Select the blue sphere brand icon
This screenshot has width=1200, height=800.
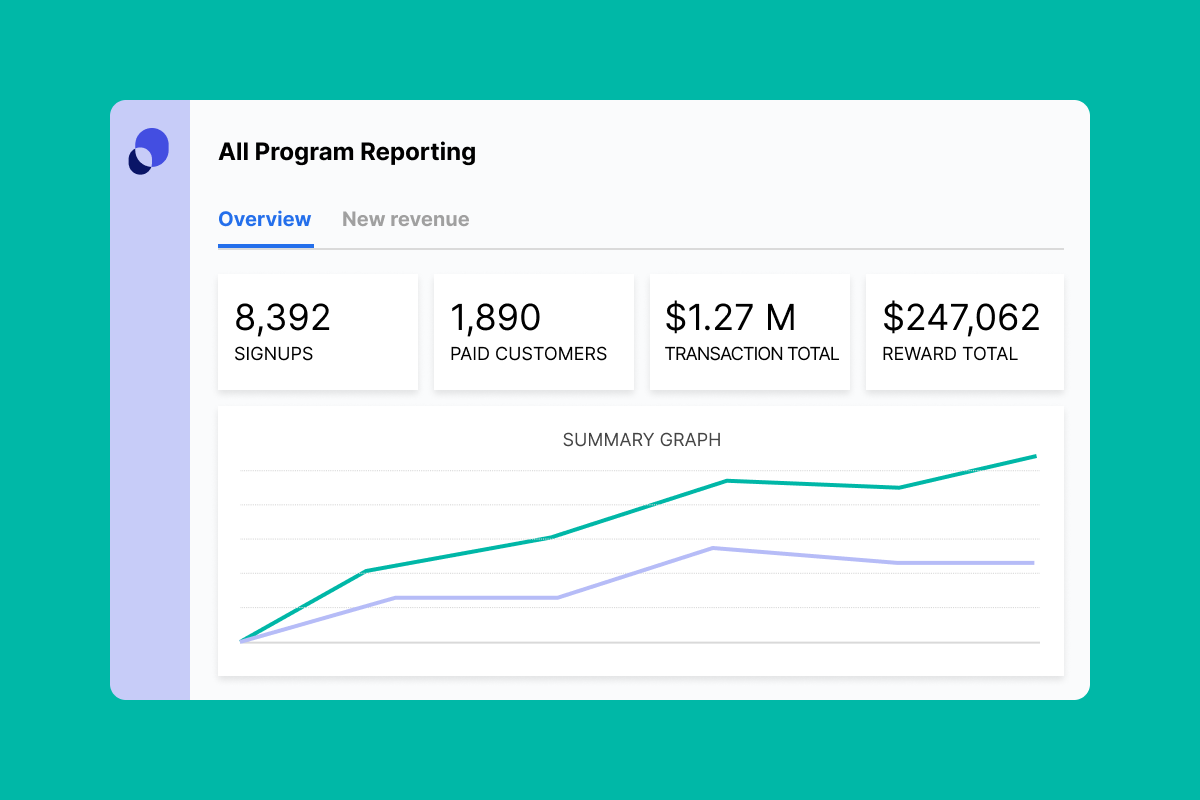coord(148,151)
